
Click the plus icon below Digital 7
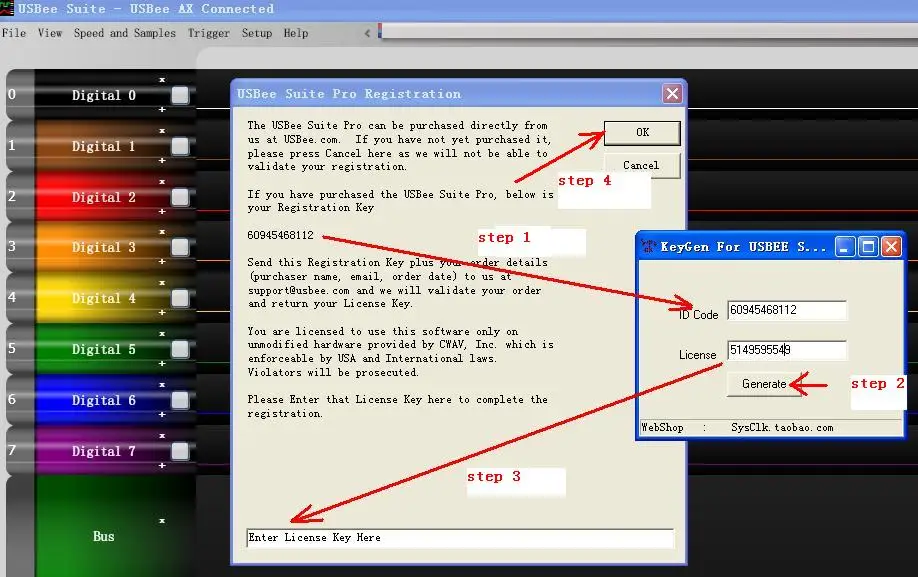162,465
